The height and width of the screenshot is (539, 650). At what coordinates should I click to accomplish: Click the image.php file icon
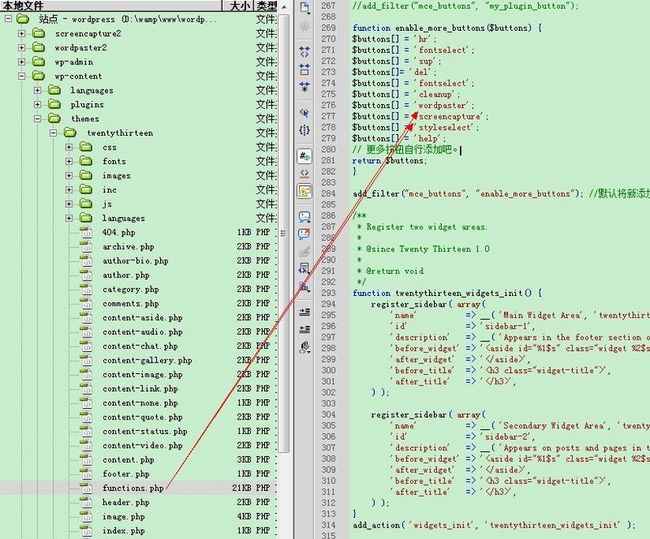pos(86,517)
